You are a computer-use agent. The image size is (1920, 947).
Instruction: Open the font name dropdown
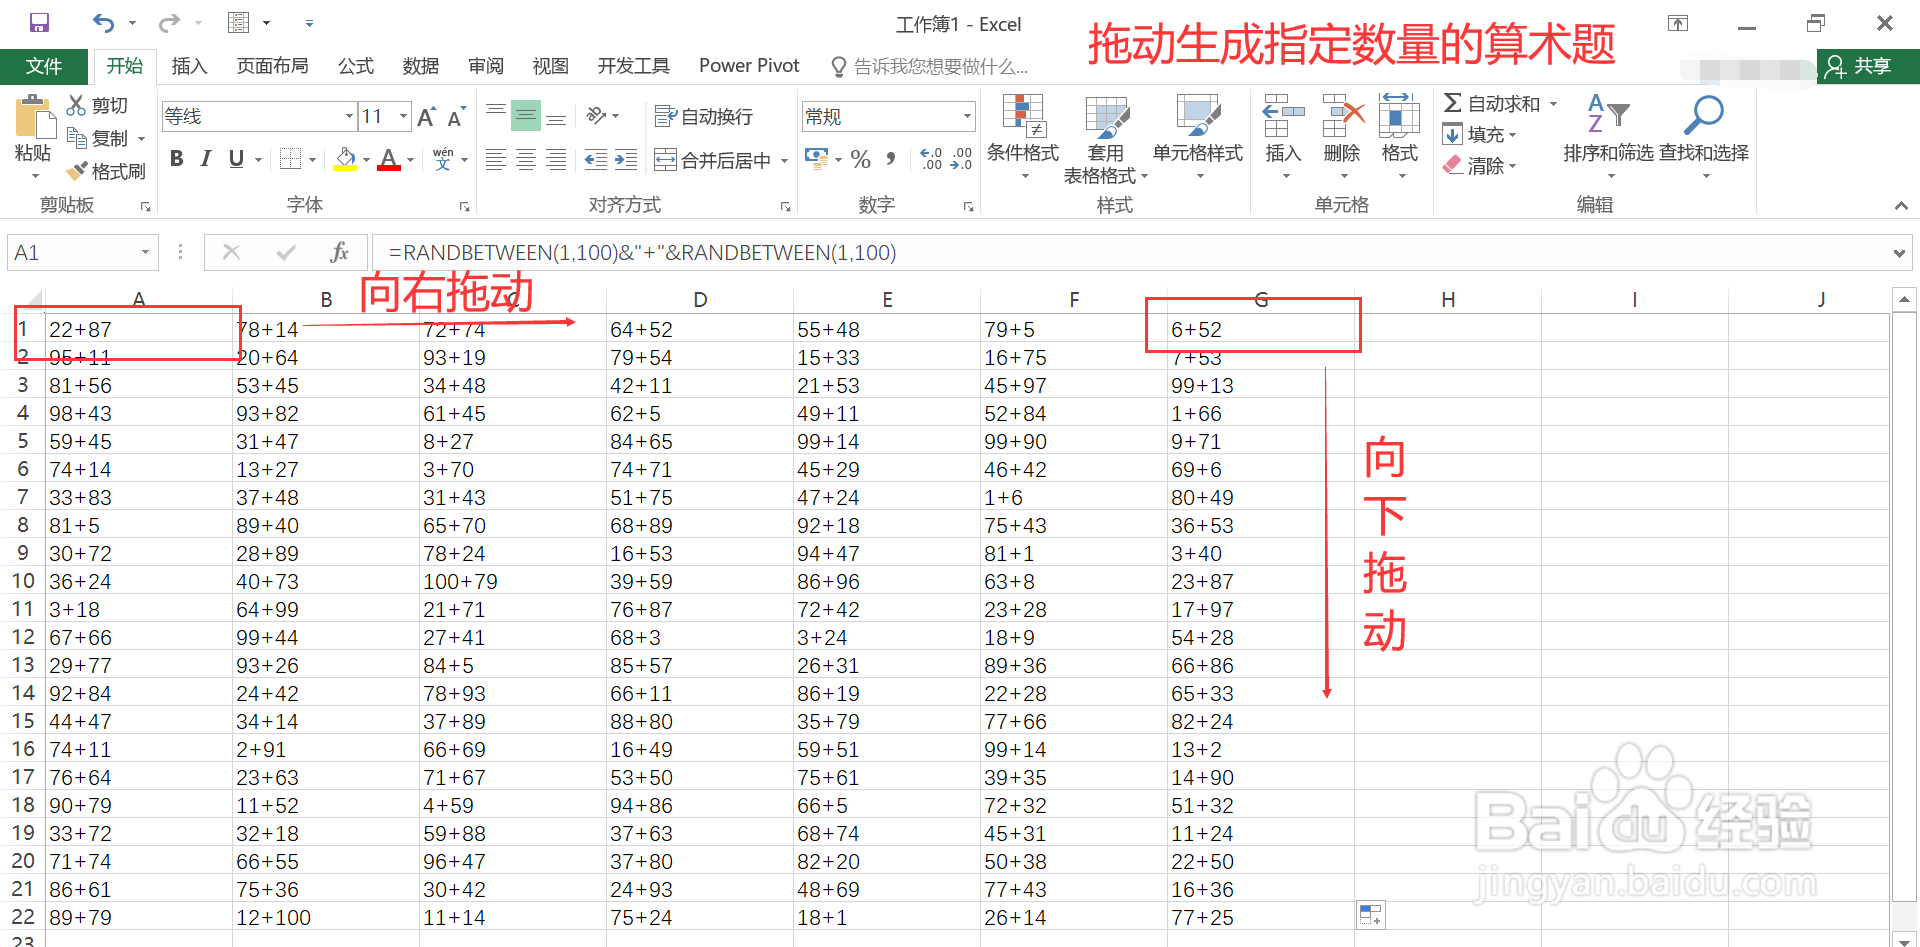[x=348, y=115]
